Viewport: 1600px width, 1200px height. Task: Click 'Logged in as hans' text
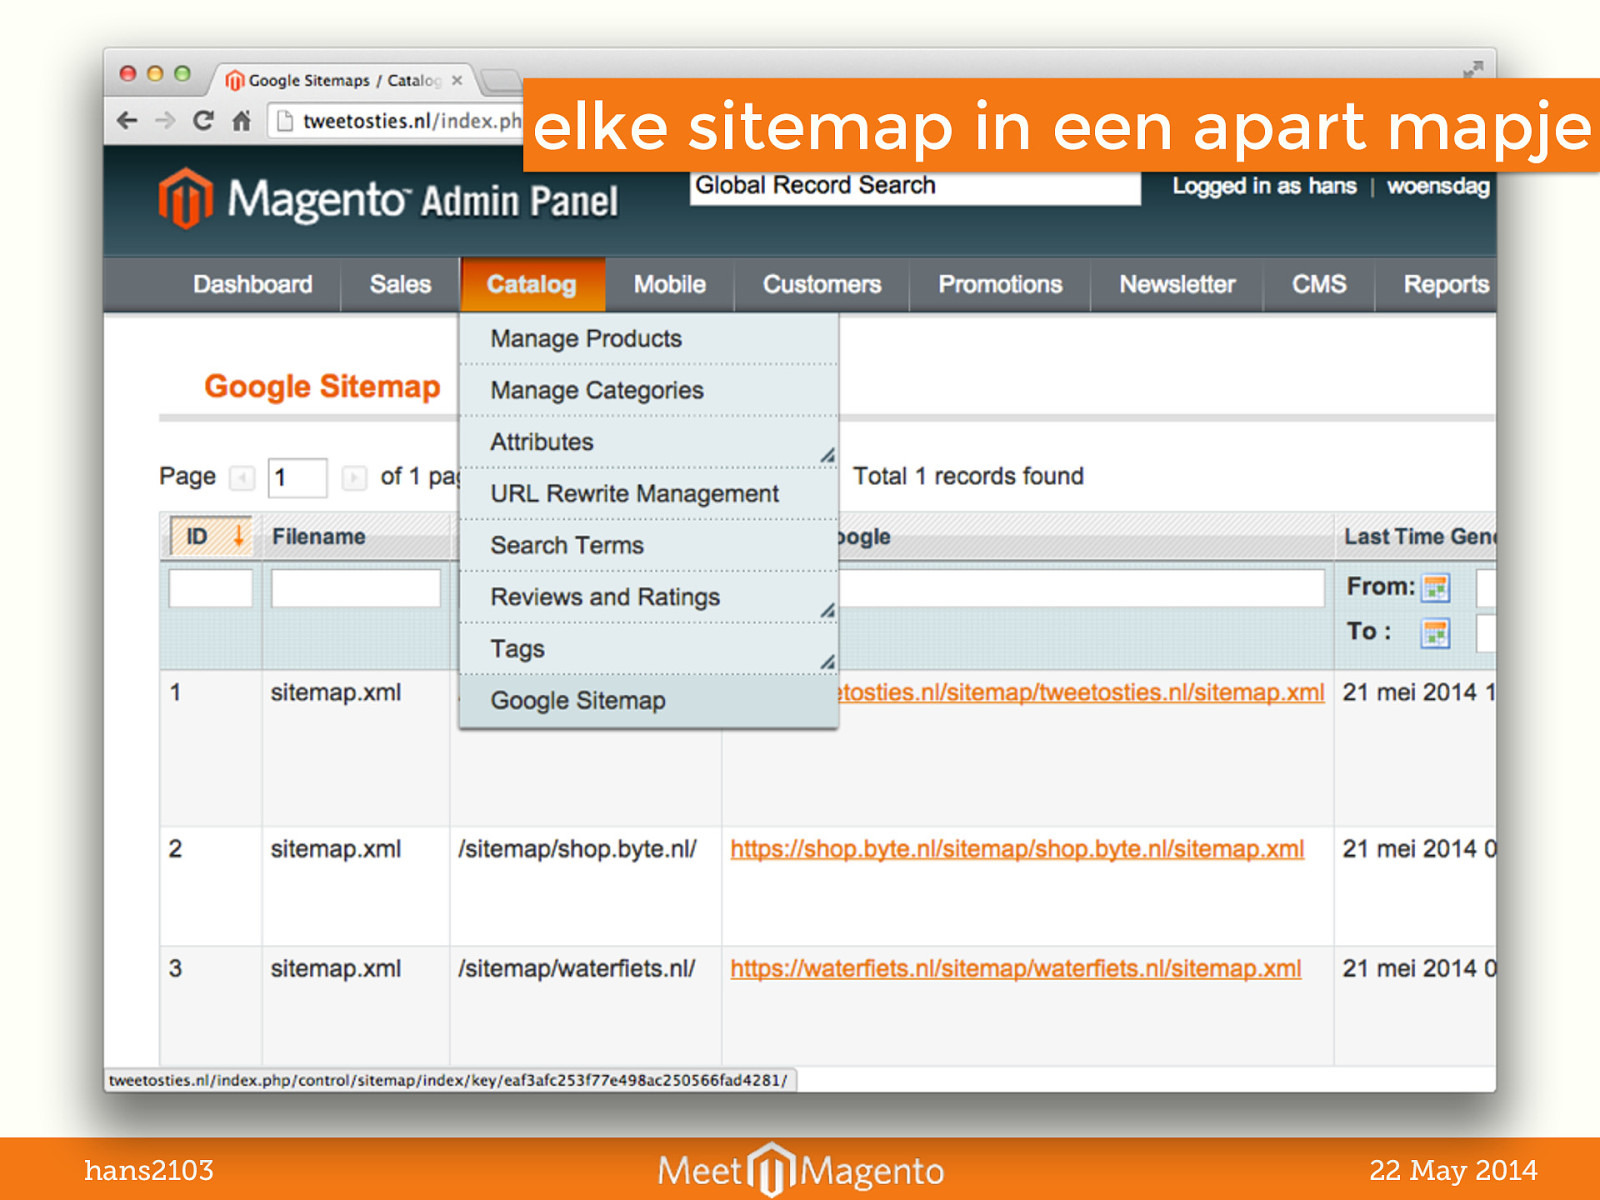point(1264,186)
